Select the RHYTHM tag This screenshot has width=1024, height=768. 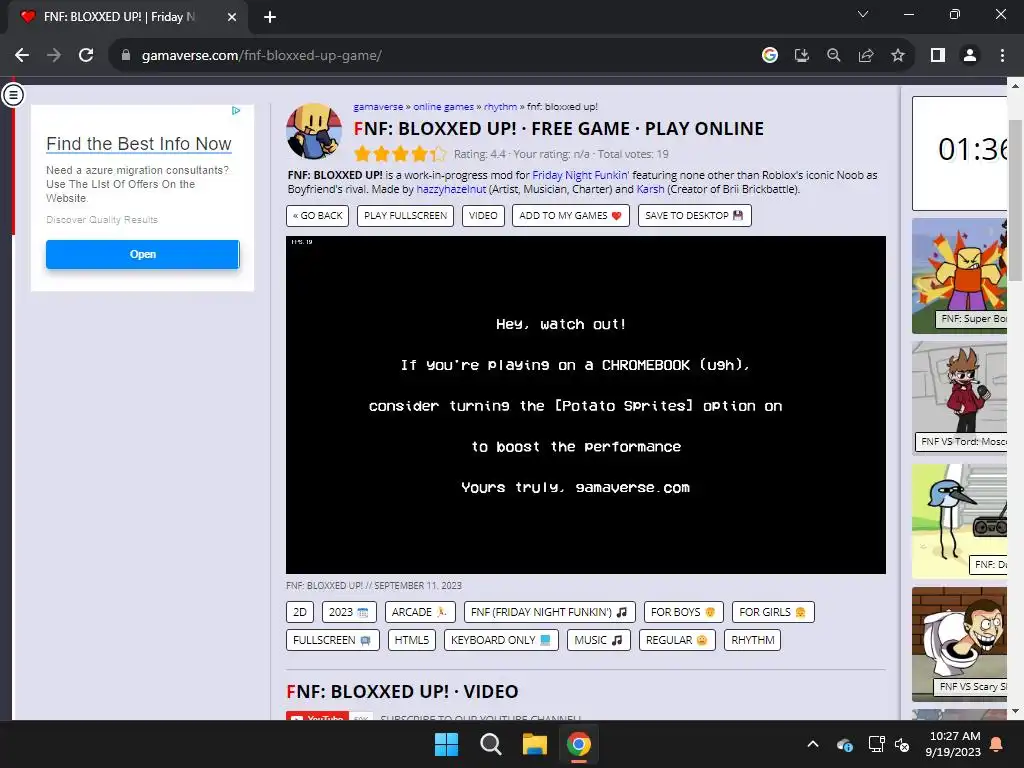[x=752, y=640]
